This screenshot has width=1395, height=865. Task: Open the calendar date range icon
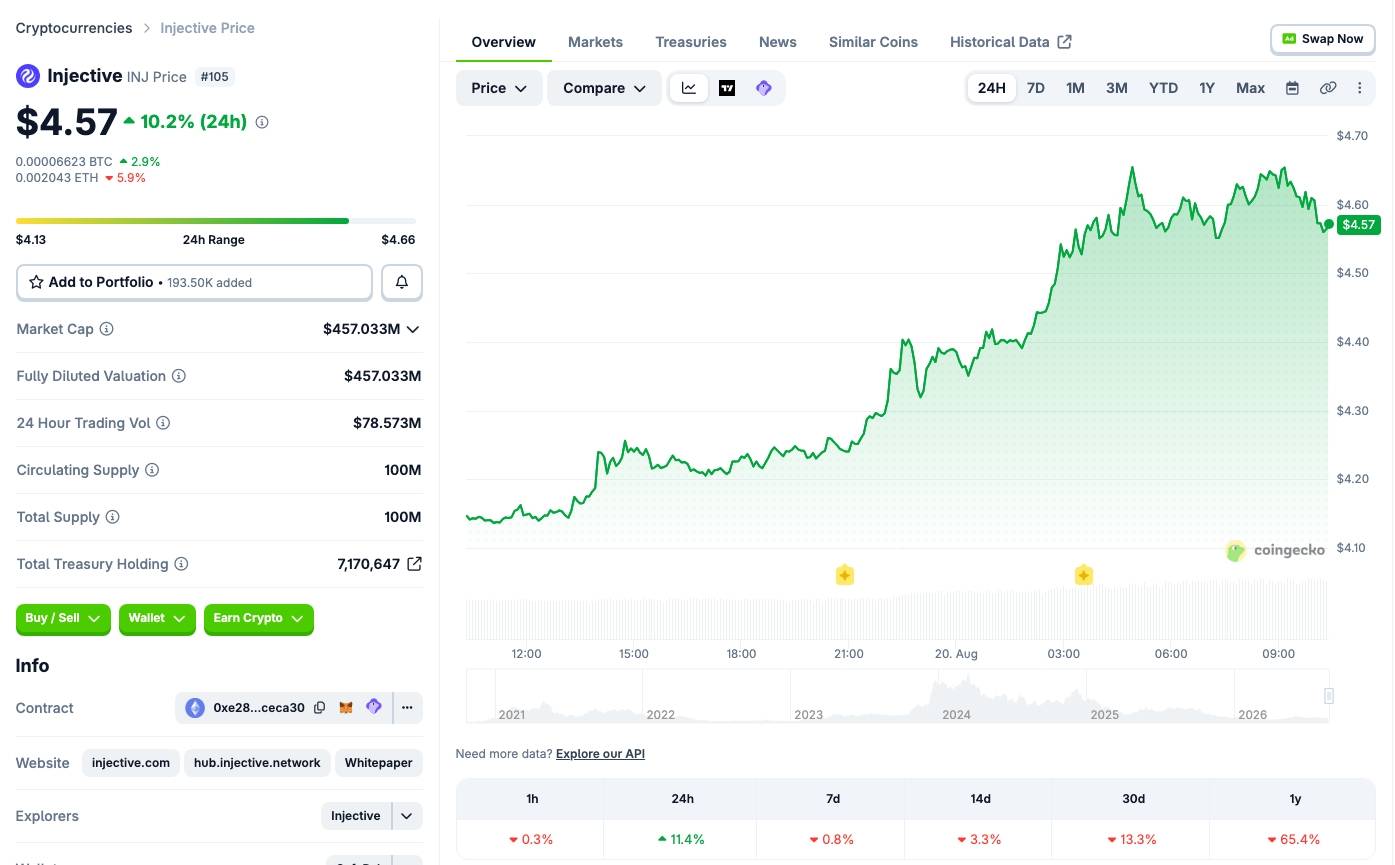click(1292, 88)
